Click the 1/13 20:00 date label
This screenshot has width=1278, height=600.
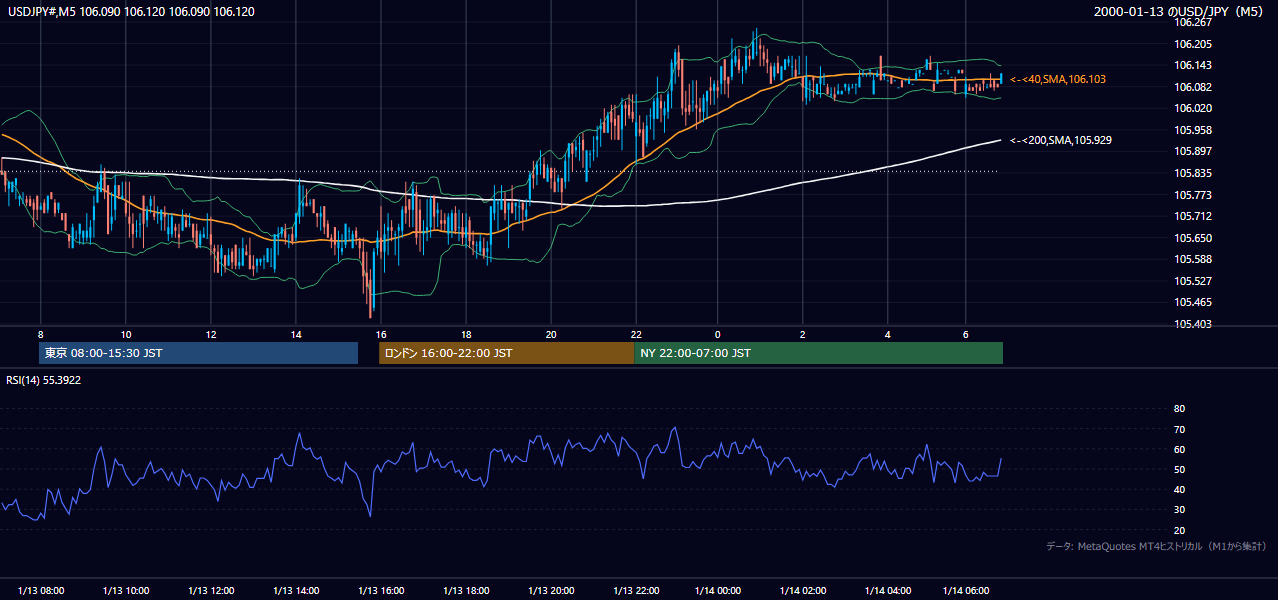(x=551, y=591)
